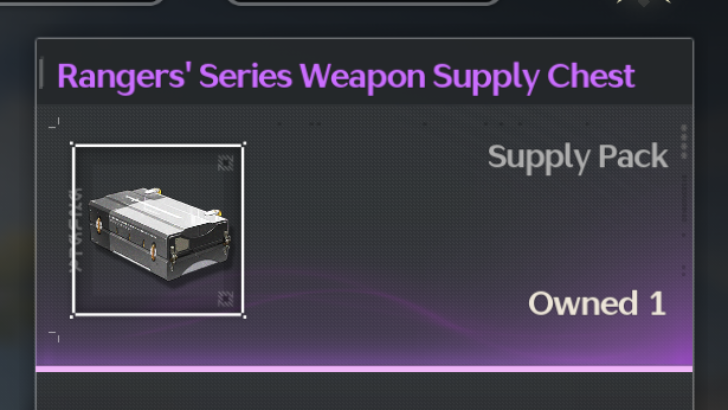Click the gold star icon at top
This screenshot has width=728, height=410.
tap(643, 2)
